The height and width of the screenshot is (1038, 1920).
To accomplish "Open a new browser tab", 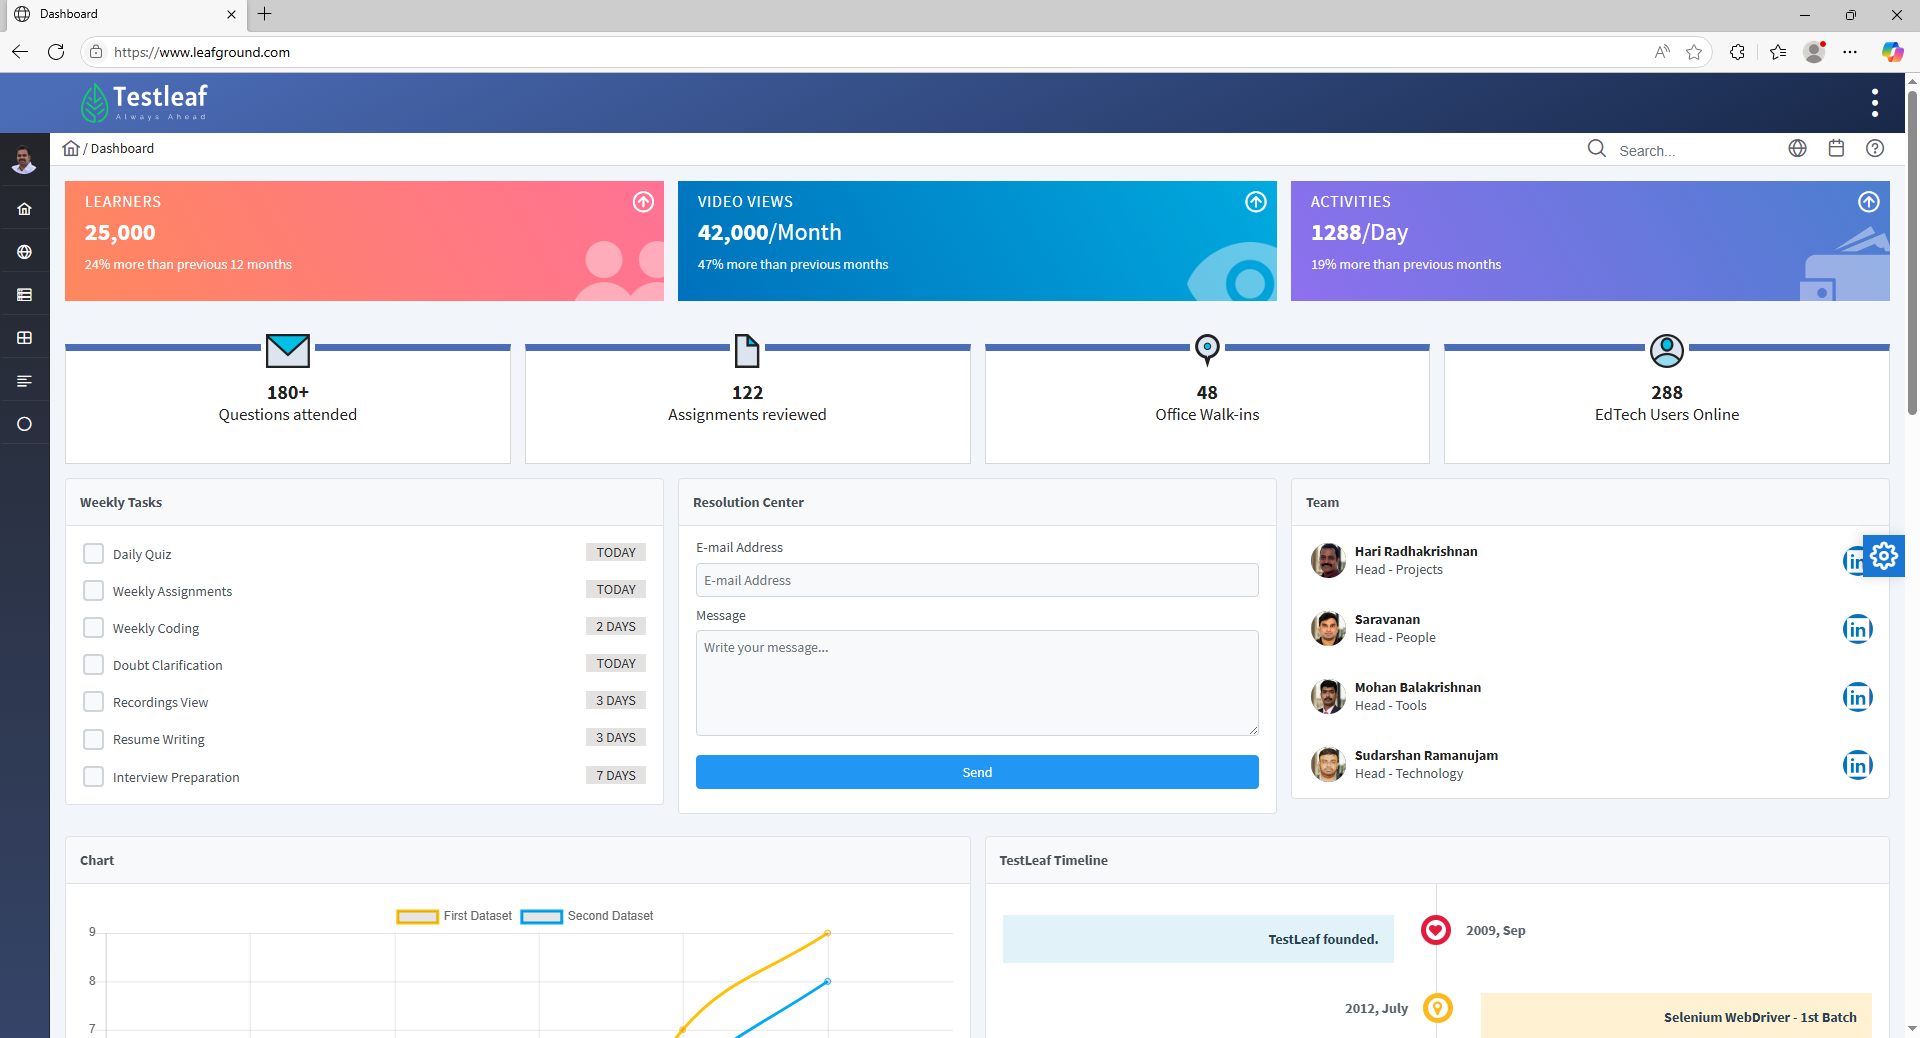I will coord(264,14).
